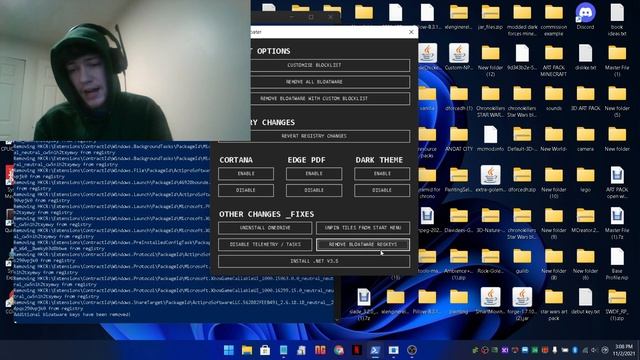The width and height of the screenshot is (640, 360).
Task: Select forge-1.7.10 jar file
Action: click(522, 304)
